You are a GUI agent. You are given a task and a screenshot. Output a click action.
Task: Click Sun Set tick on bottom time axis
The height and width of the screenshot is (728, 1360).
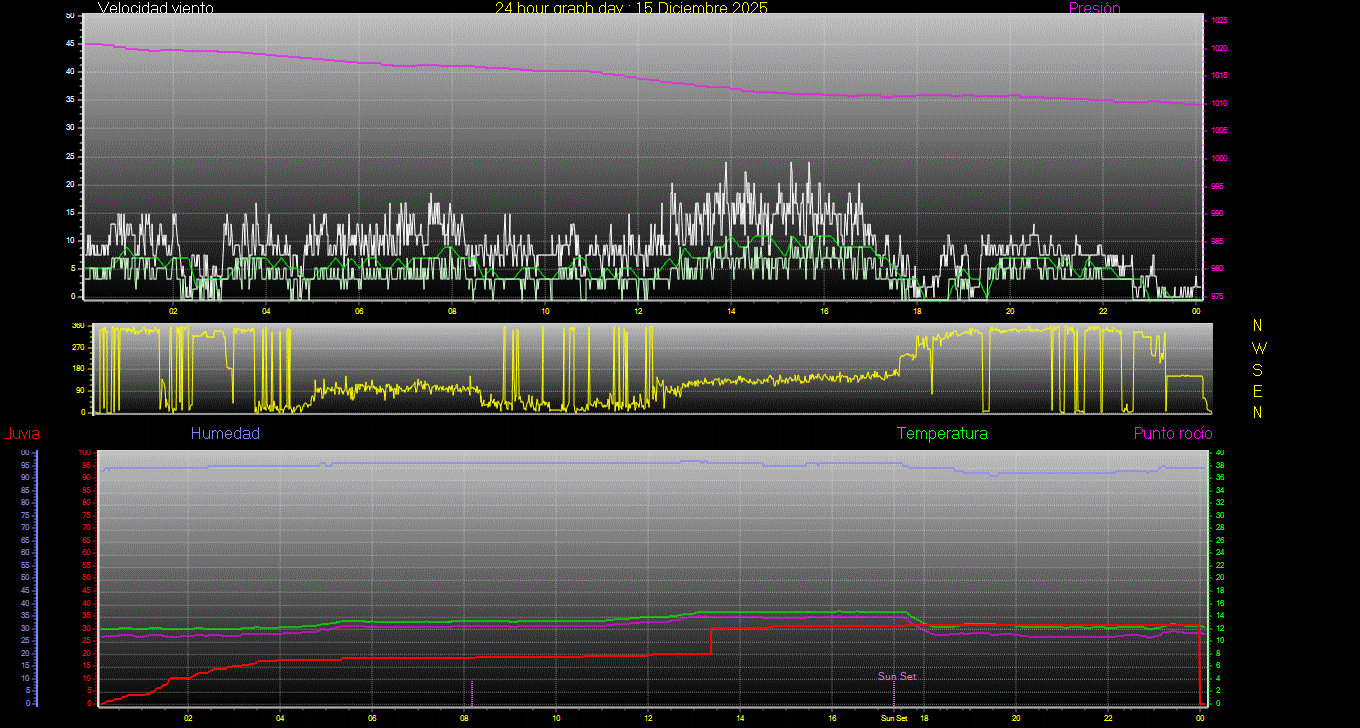pyautogui.click(x=894, y=718)
